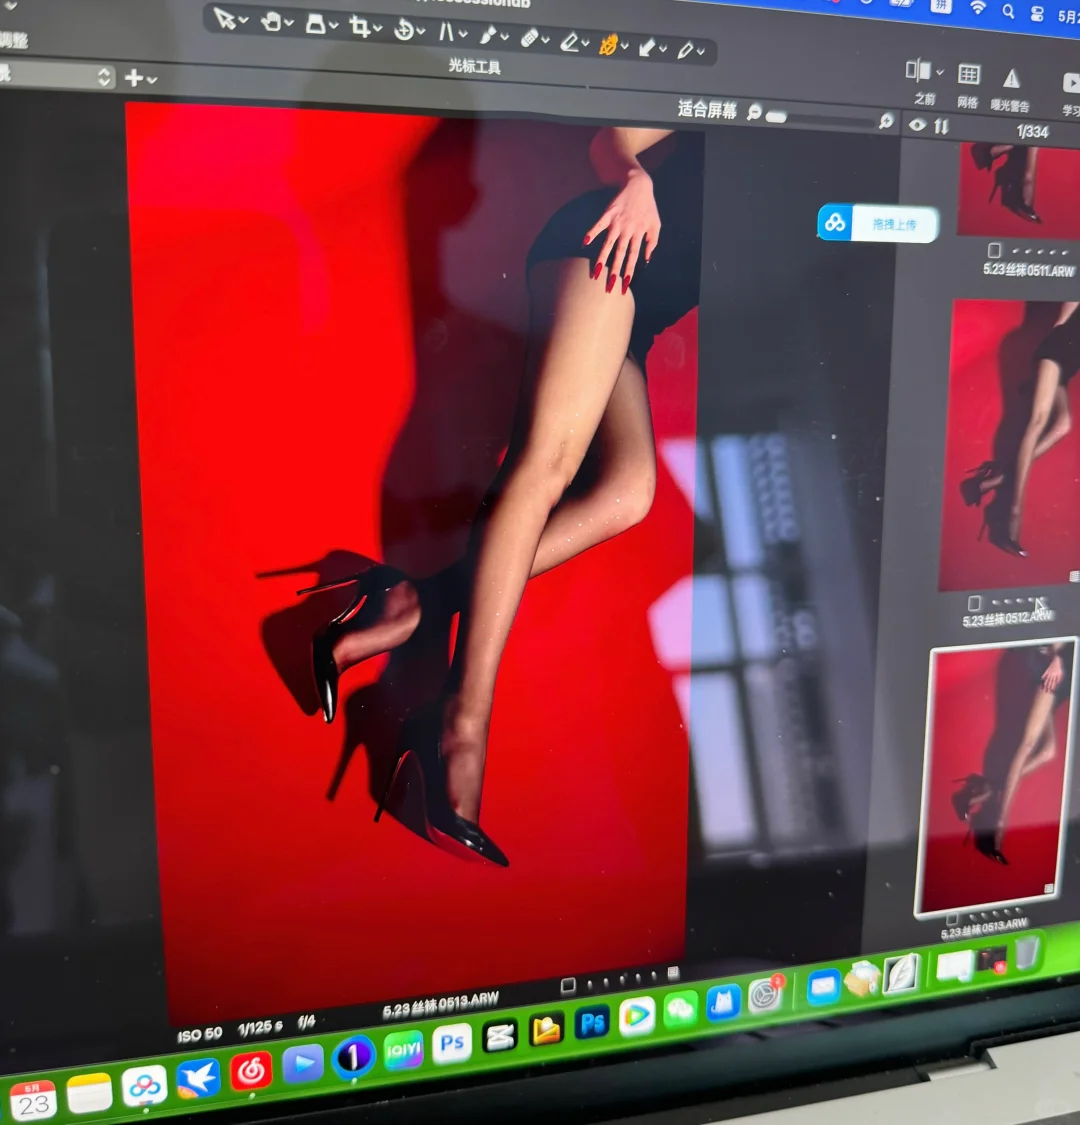The height and width of the screenshot is (1125, 1080).
Task: Click the zoom-out magnifier icon
Action: (x=754, y=112)
